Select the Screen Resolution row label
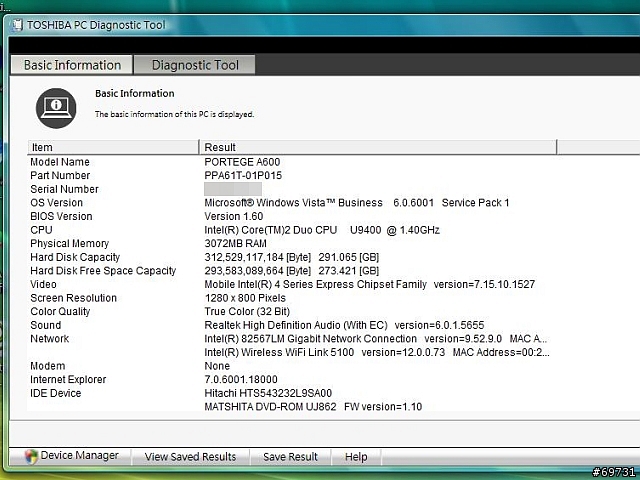Screen dimensions: 640x480 point(73,298)
